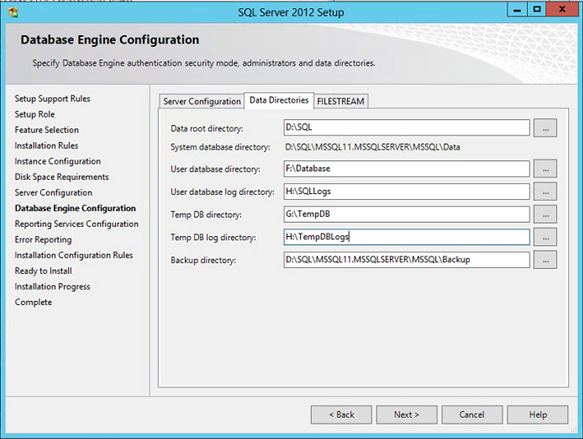583x439 pixels.
Task: Select the Setup Support Rules step
Action: (52, 99)
